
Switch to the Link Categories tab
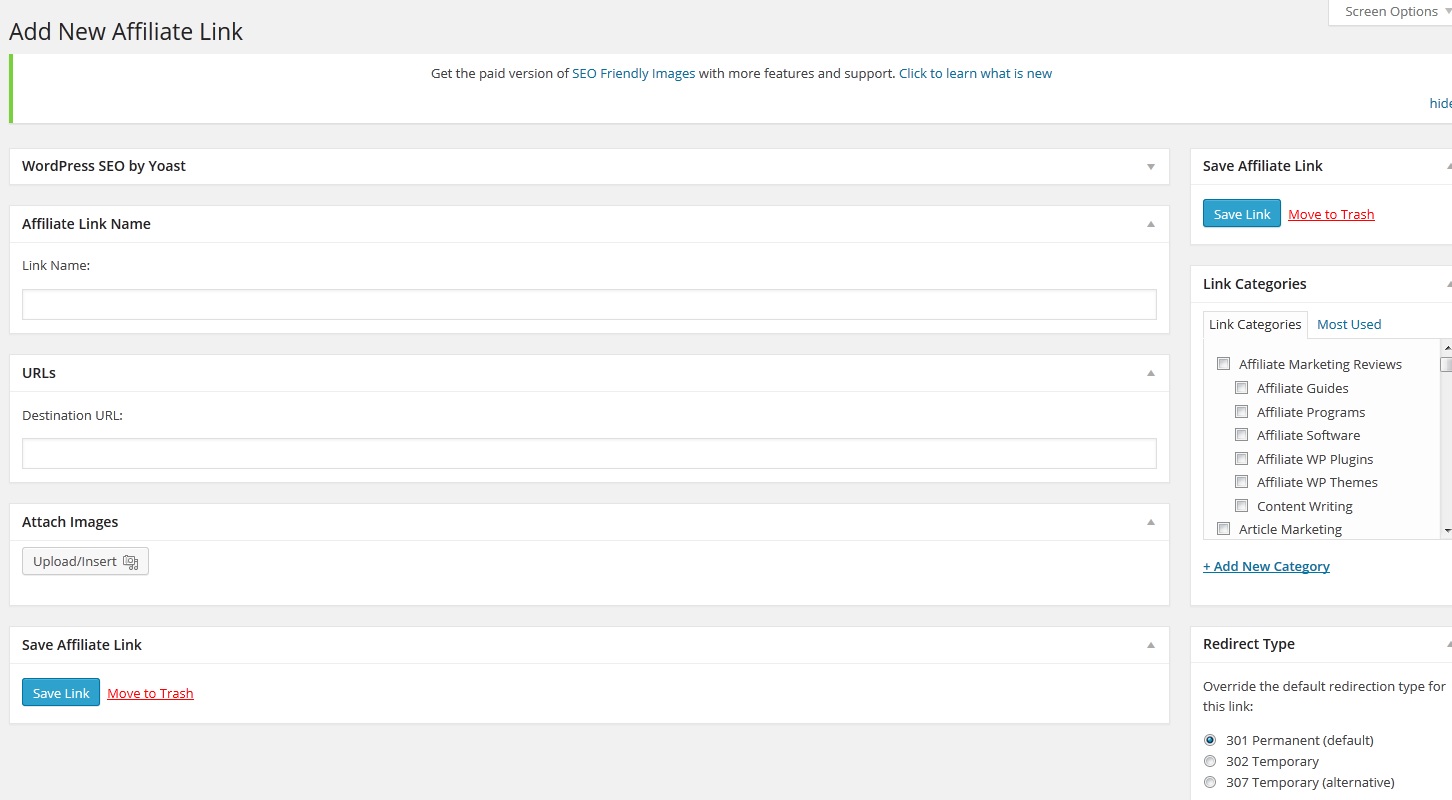(x=1255, y=324)
